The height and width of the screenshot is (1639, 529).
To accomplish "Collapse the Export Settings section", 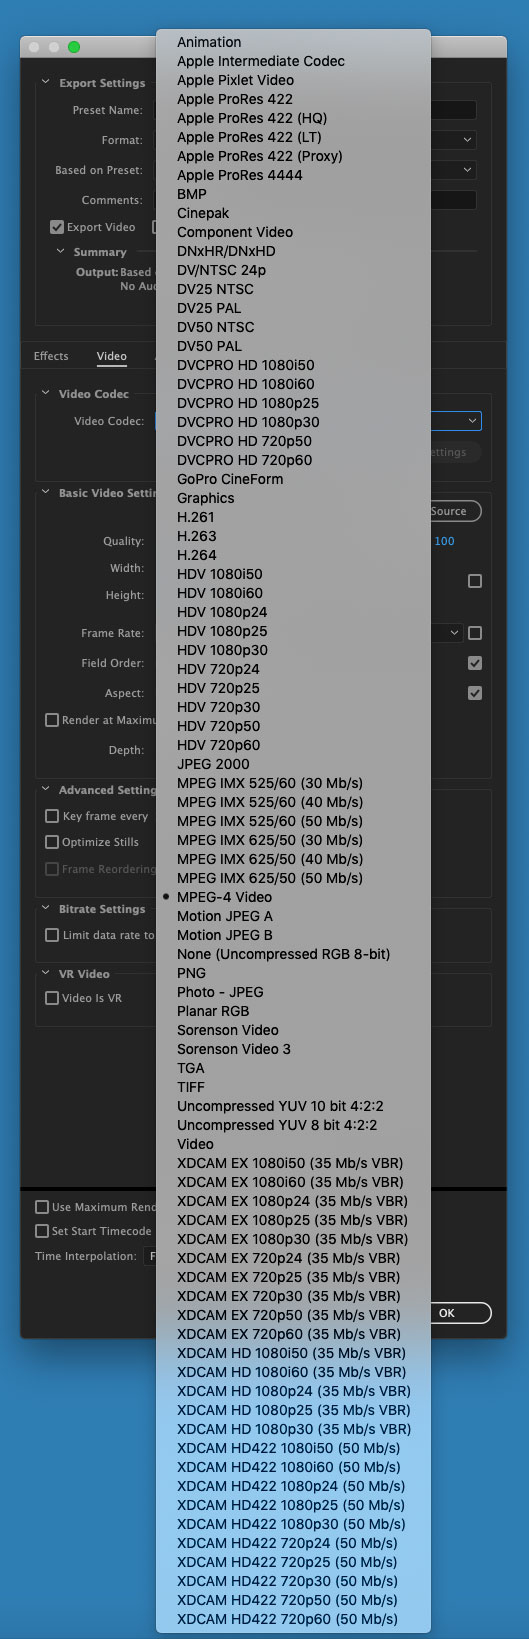I will 46,83.
